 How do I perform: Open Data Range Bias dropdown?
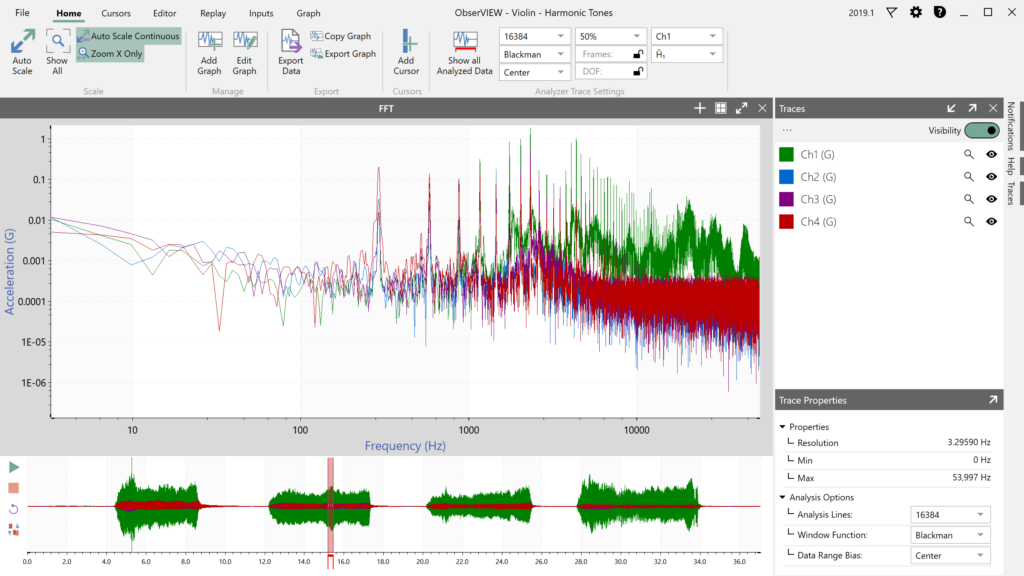[950, 555]
